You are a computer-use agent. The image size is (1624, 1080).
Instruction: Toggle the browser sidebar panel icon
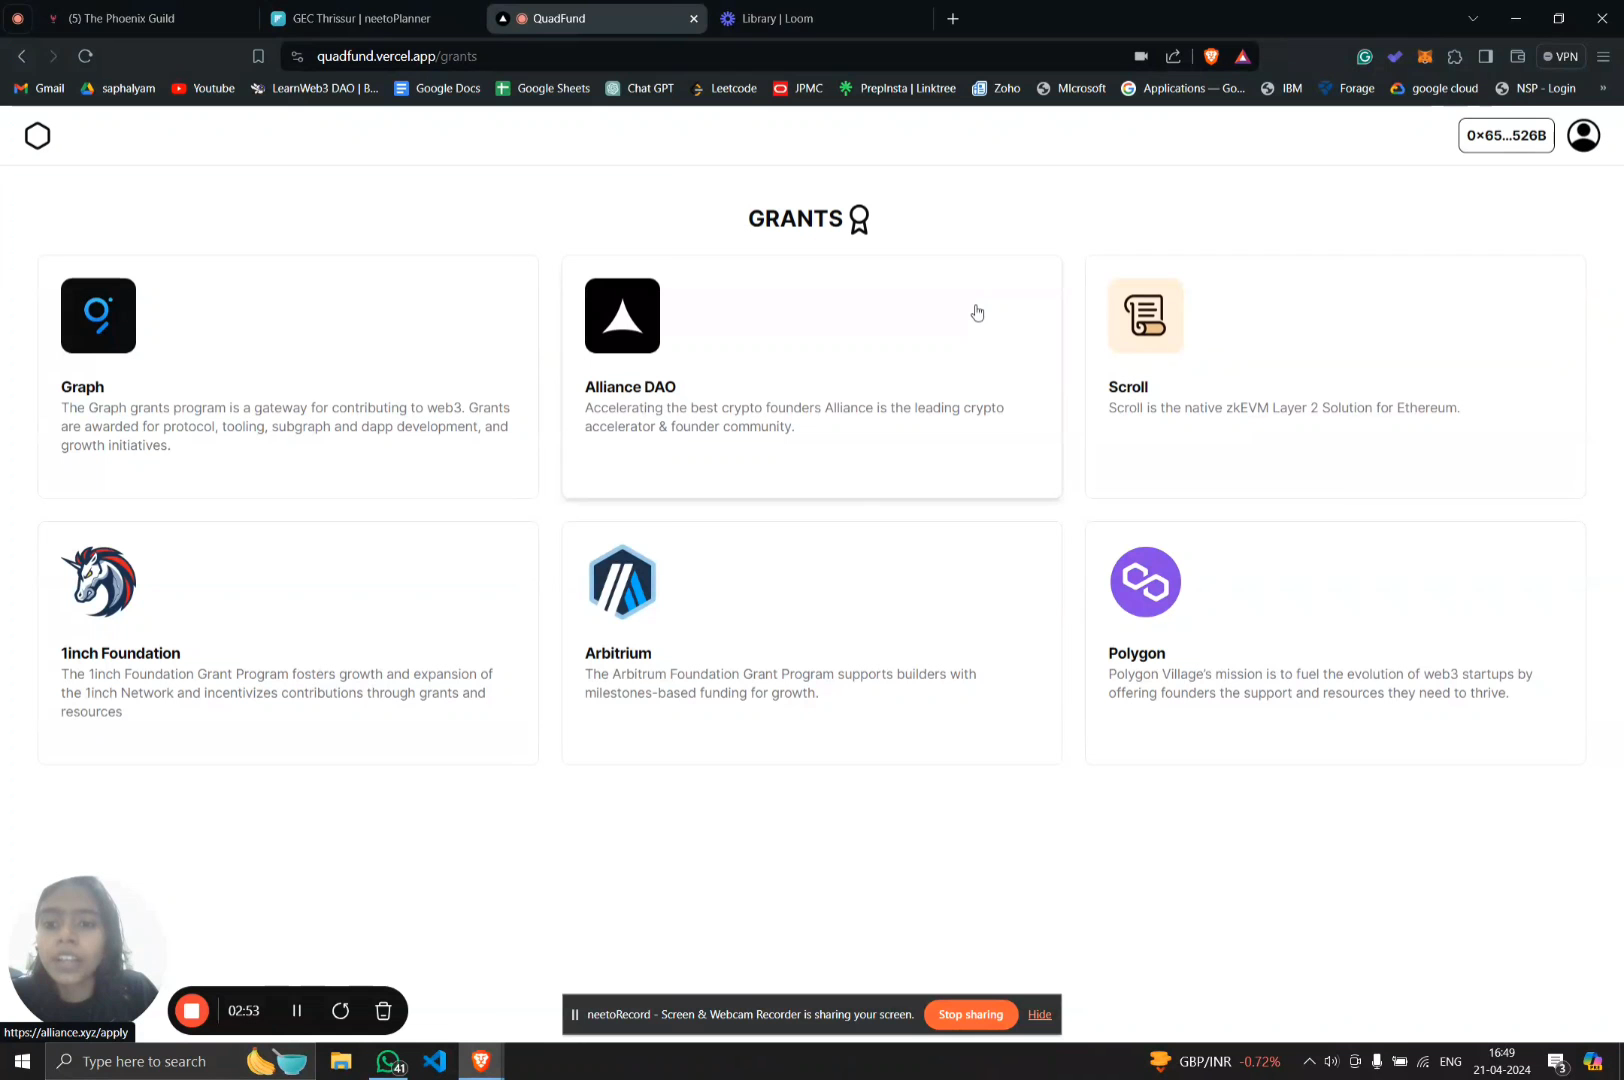coord(1486,57)
